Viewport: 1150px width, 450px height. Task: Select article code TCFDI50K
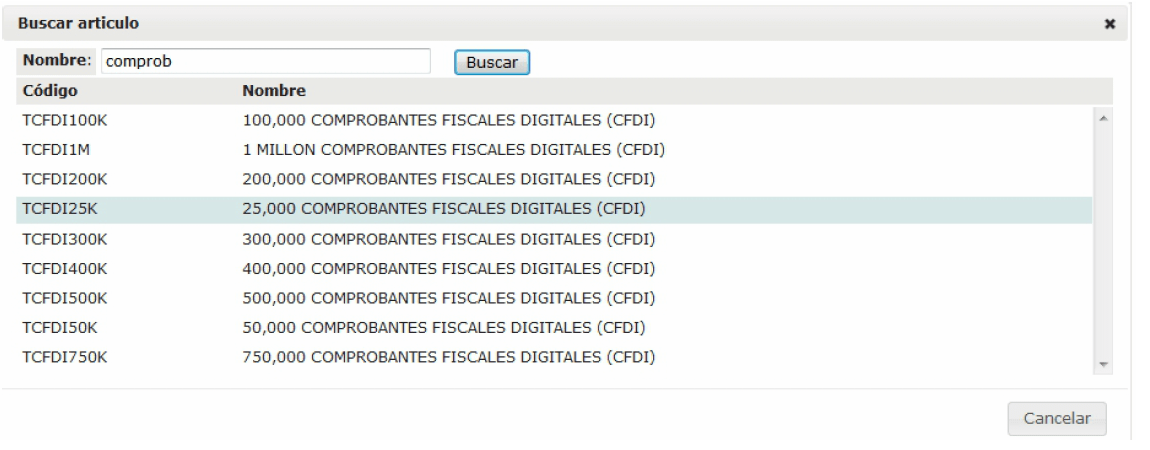click(x=59, y=327)
